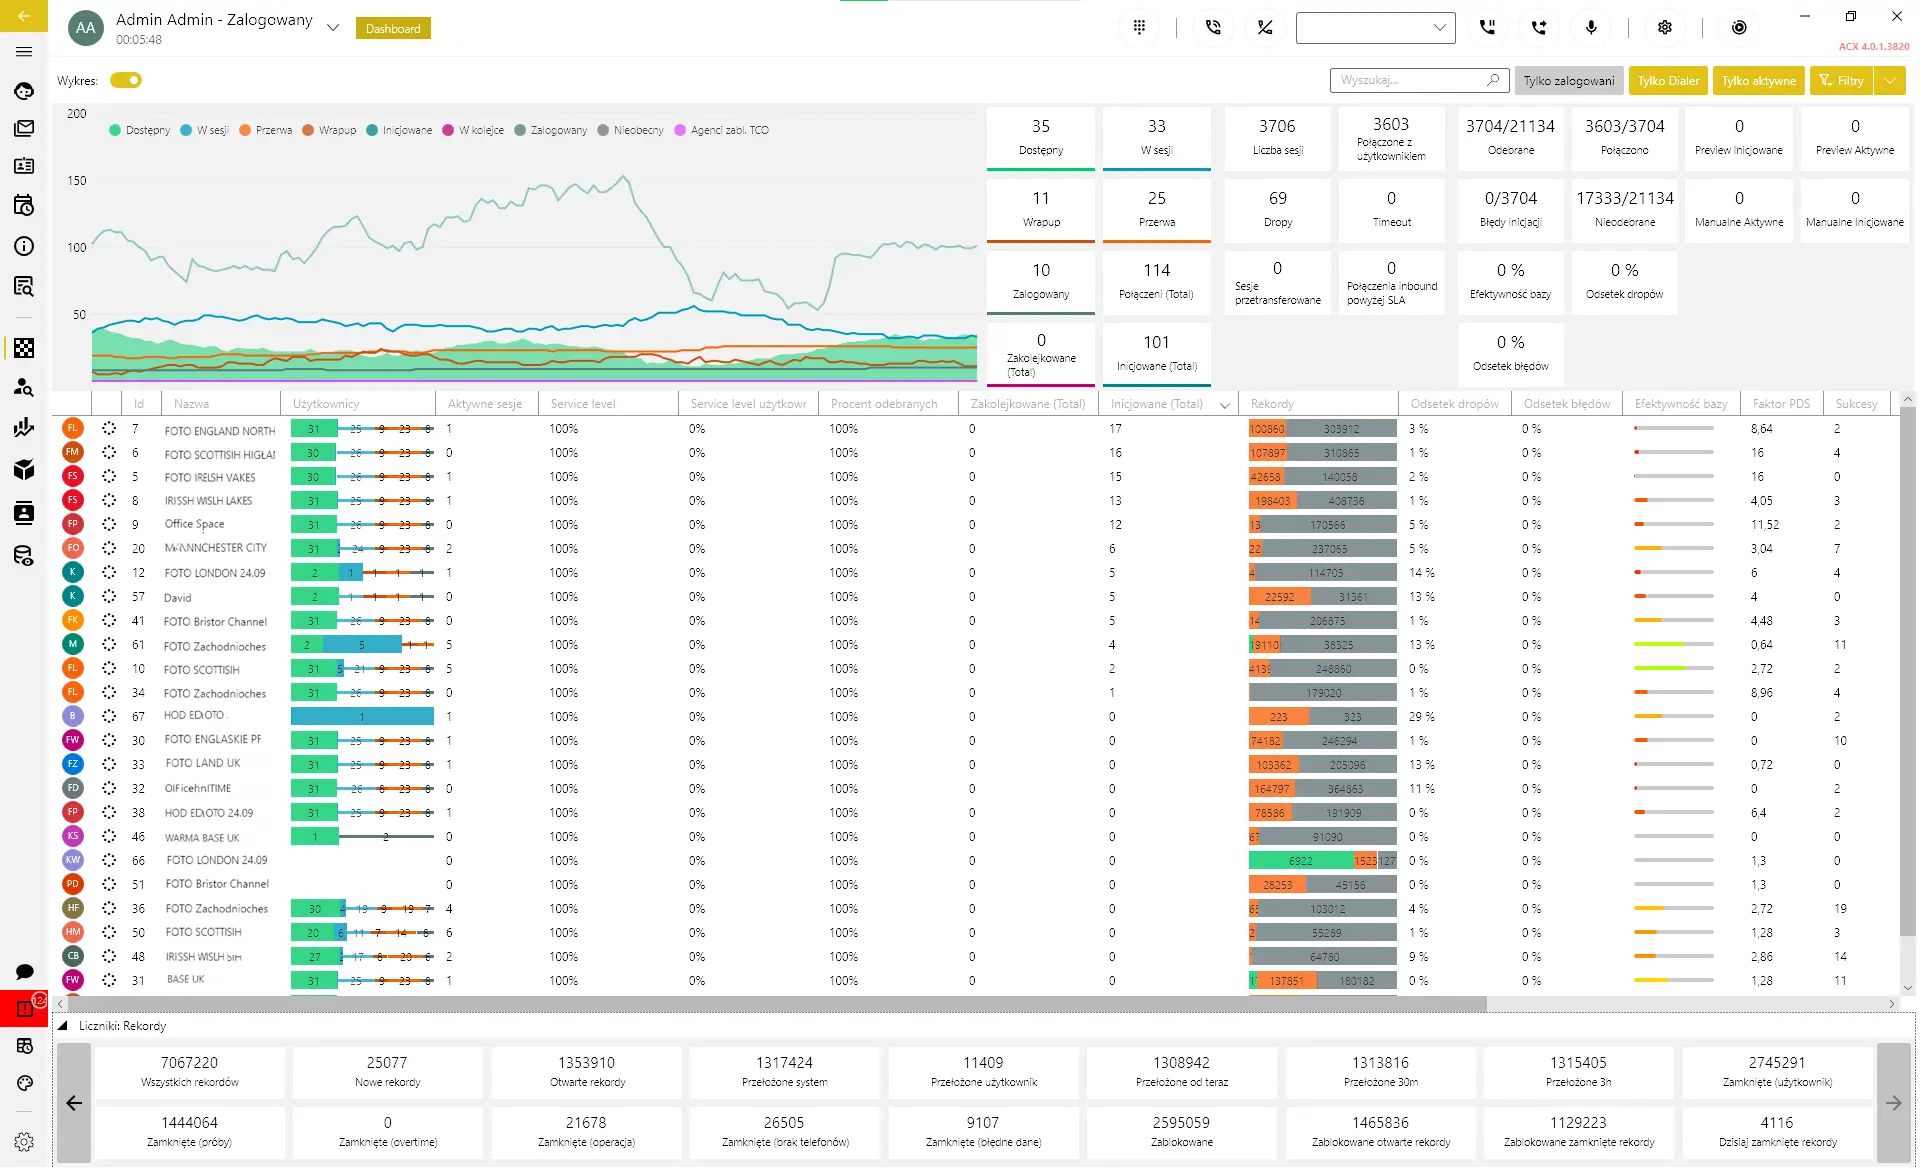Open the Dashboard tab
The image size is (1920, 1168).
pos(393,29)
